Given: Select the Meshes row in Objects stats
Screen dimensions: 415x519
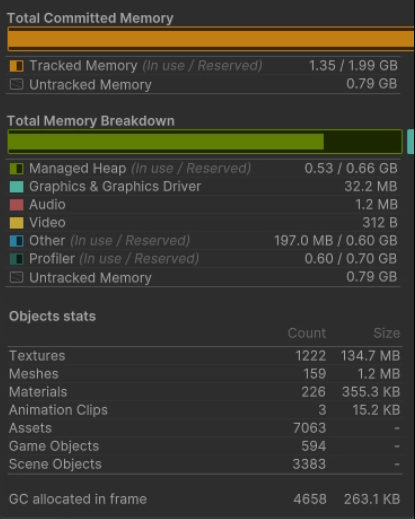Looking at the screenshot, I should [x=204, y=374].
